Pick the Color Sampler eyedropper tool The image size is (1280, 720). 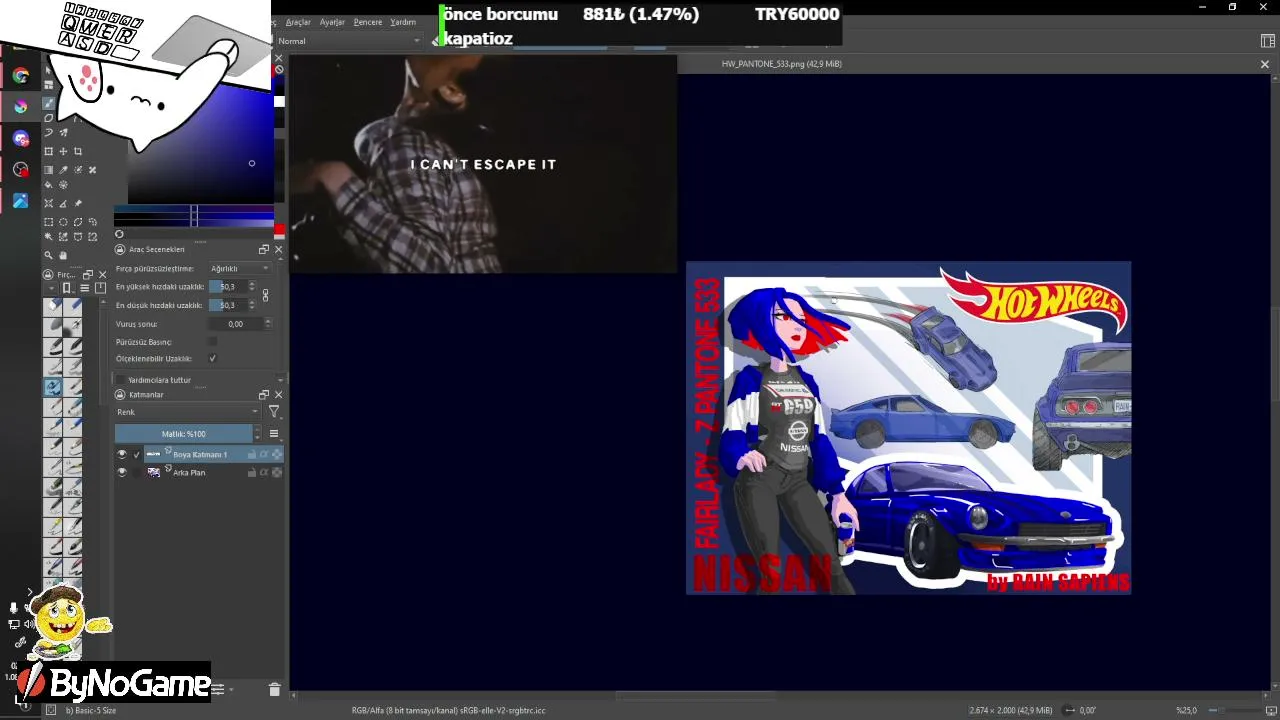(x=63, y=170)
